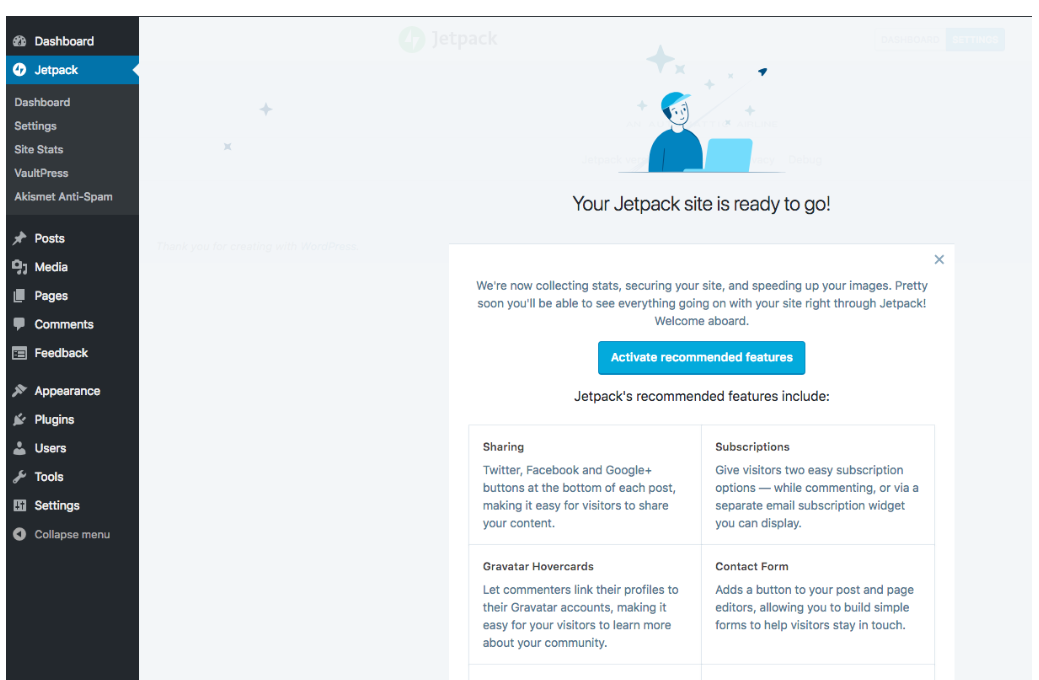The width and height of the screenshot is (1039, 680).
Task: Open the Users menu
Action: tap(50, 448)
